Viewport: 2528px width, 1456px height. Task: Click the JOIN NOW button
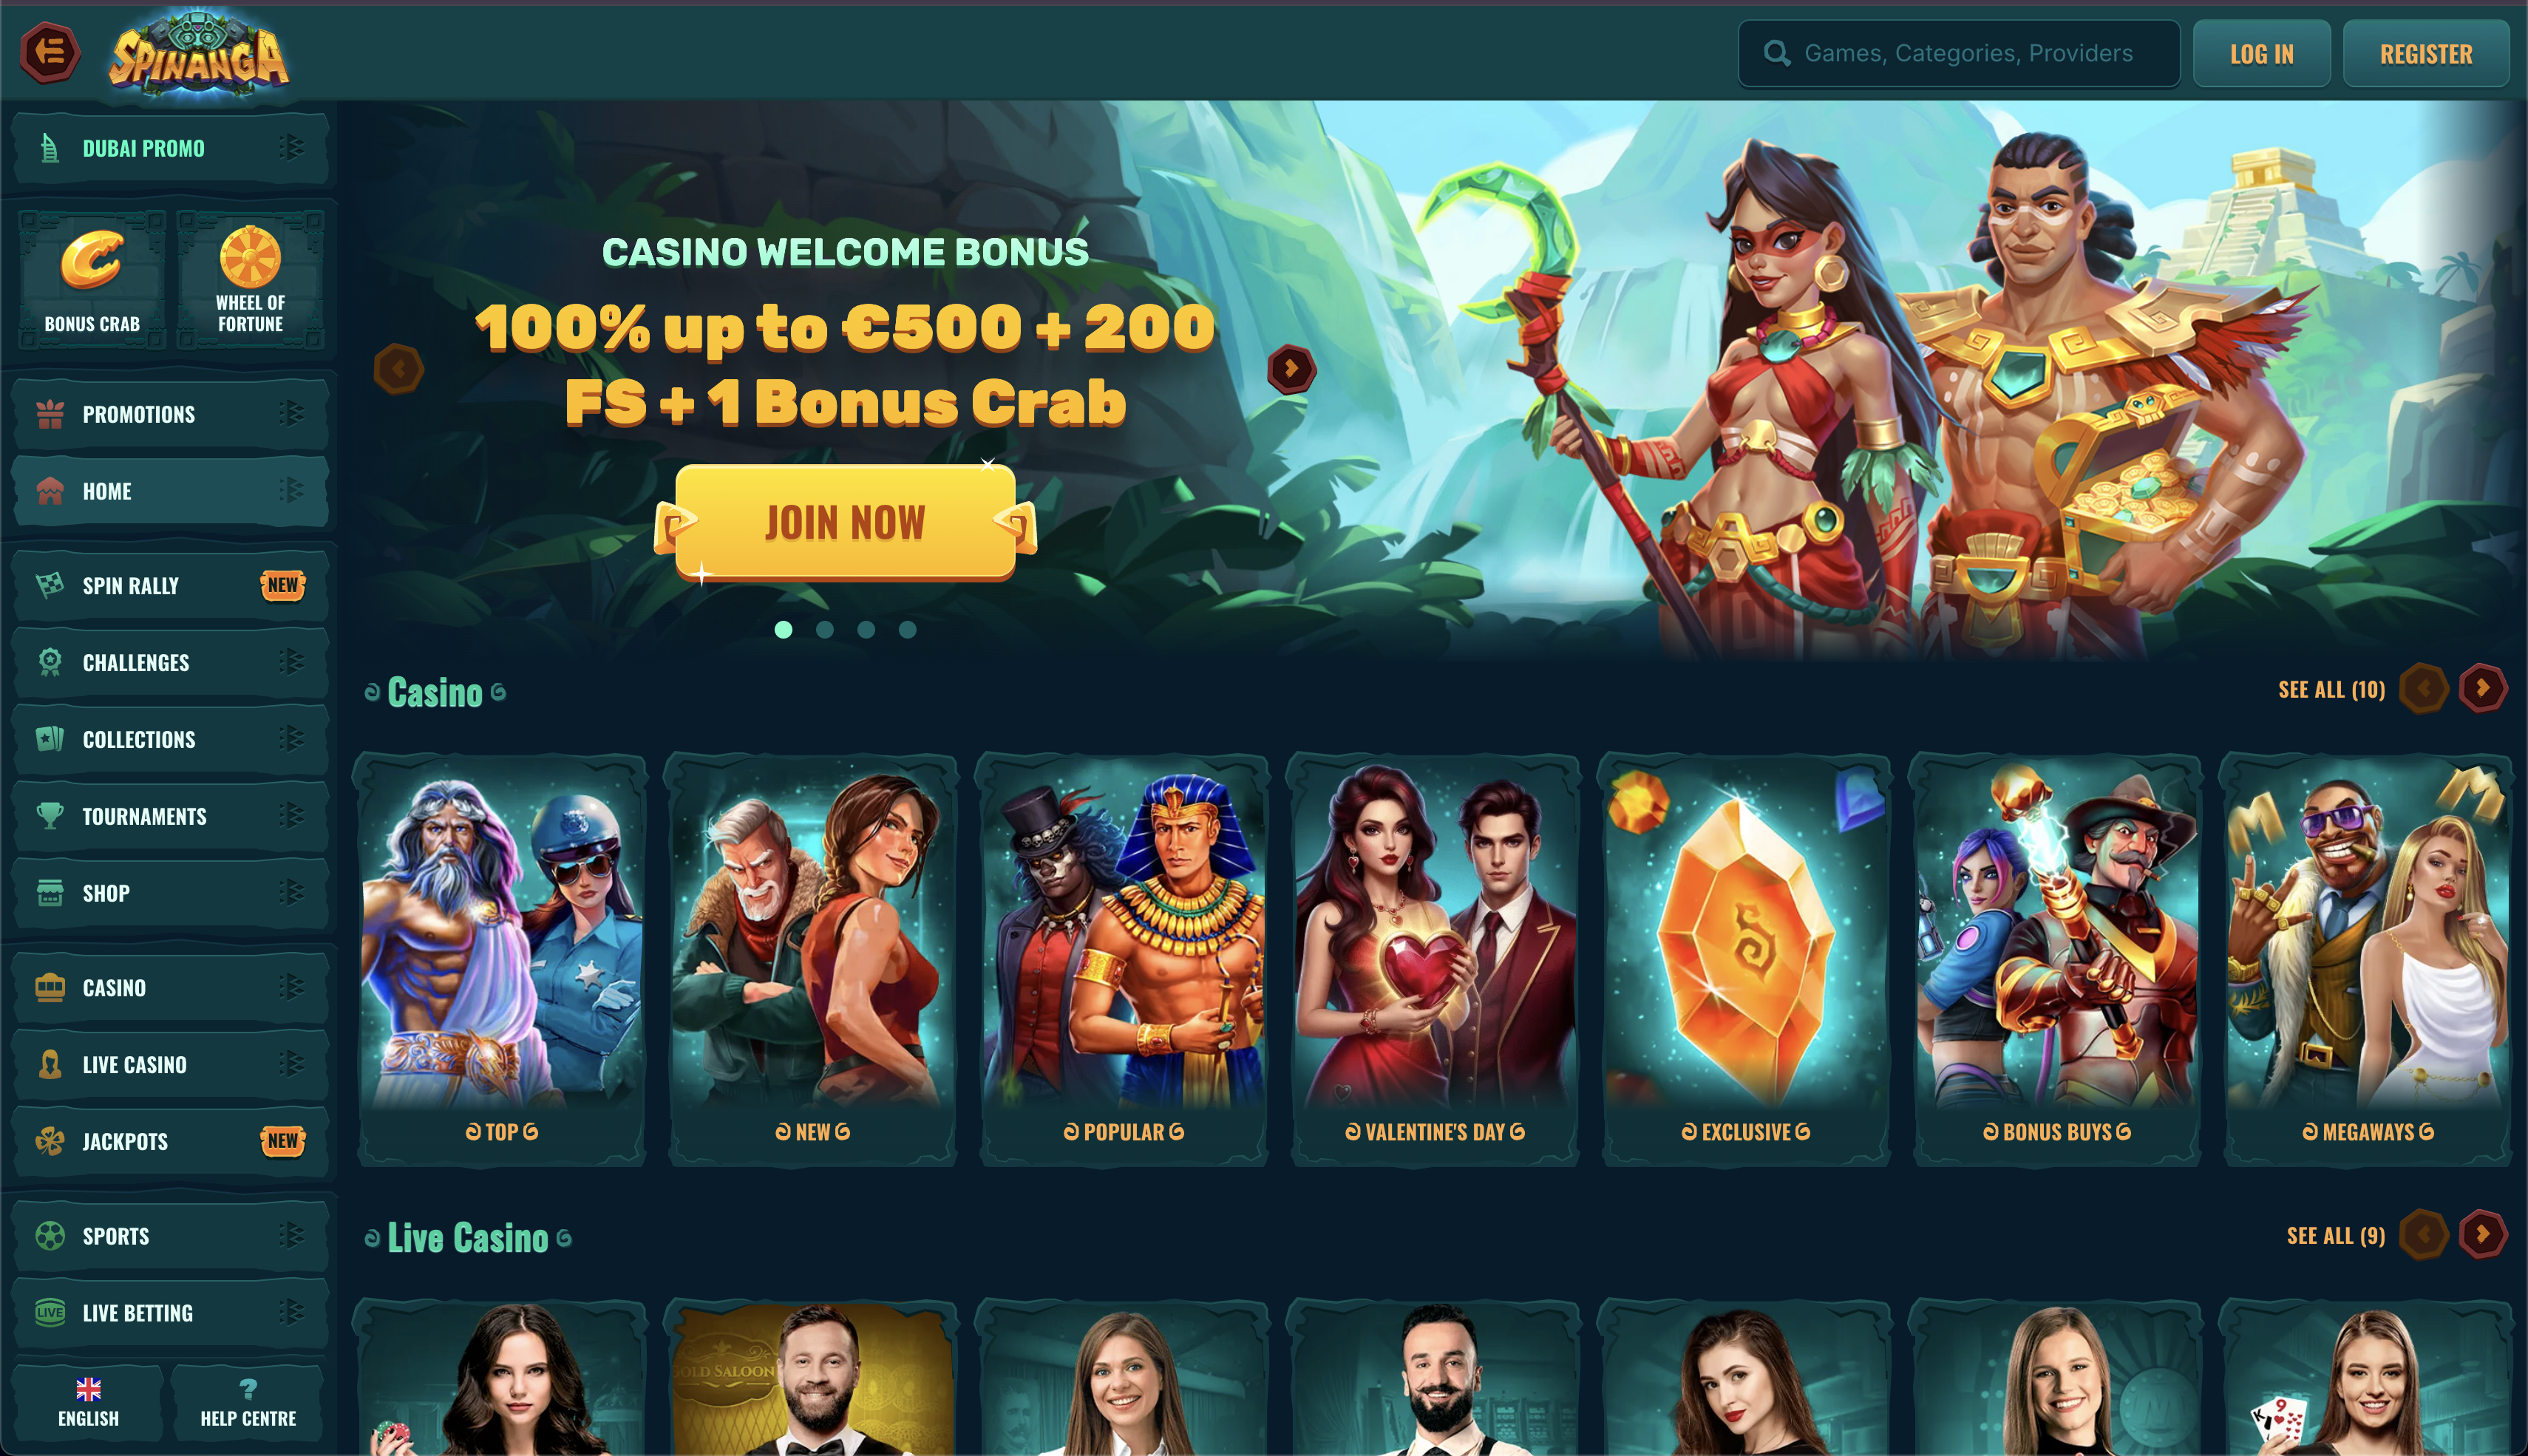coord(845,523)
